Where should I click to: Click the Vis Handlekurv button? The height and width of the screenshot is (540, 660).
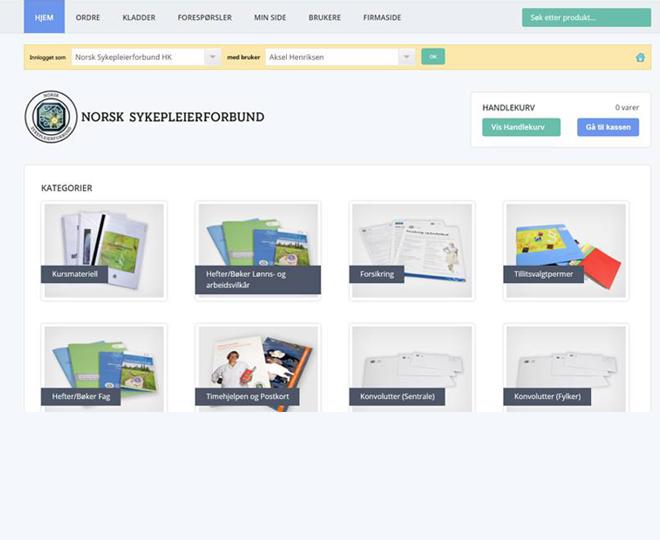[x=520, y=127]
